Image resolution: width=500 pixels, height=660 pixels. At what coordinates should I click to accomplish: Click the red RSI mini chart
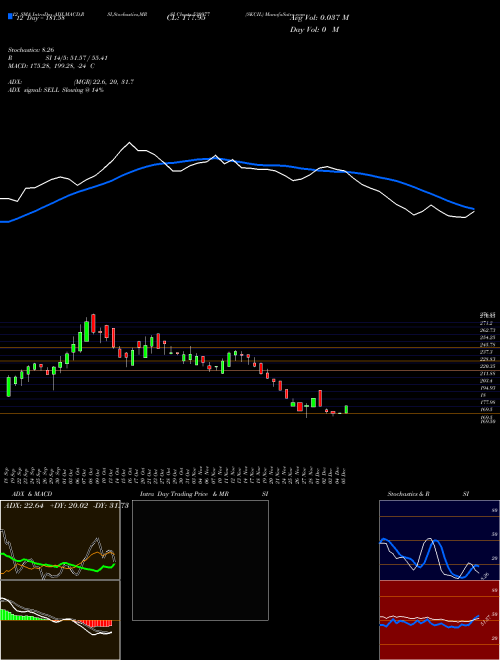(x=439, y=620)
